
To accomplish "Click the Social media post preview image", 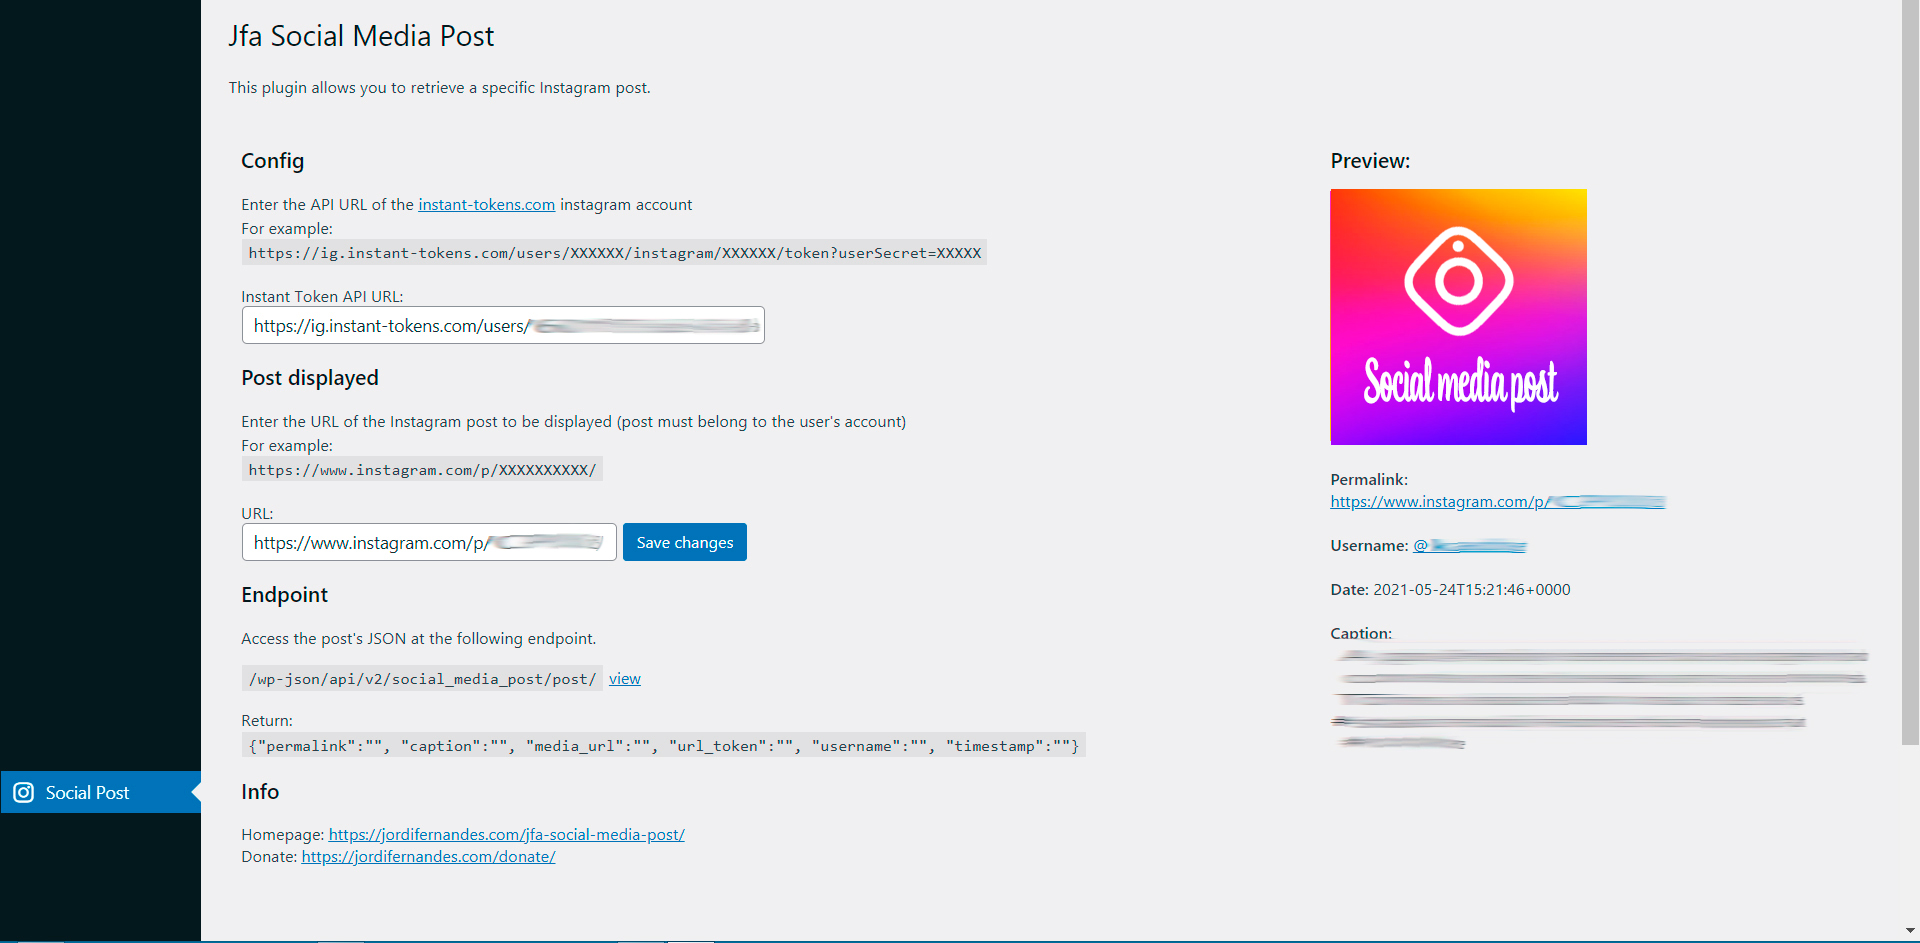I will click(1458, 317).
